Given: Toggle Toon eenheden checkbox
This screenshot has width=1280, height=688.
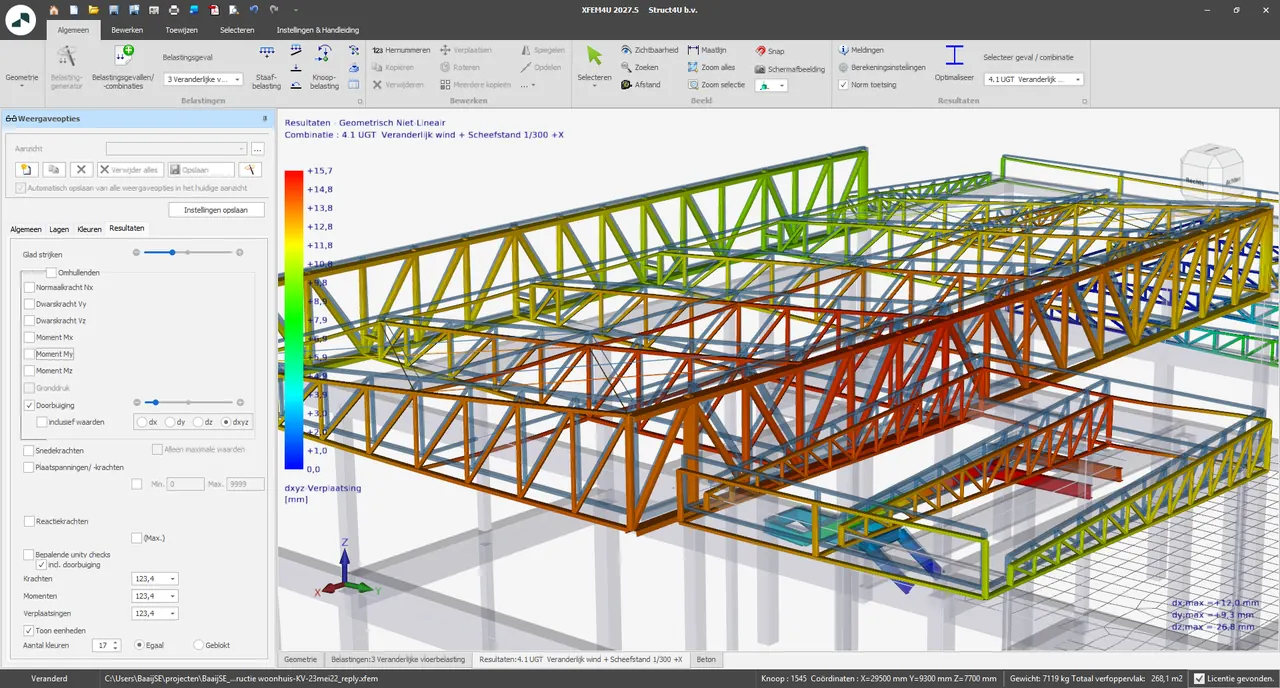Looking at the screenshot, I should point(28,630).
